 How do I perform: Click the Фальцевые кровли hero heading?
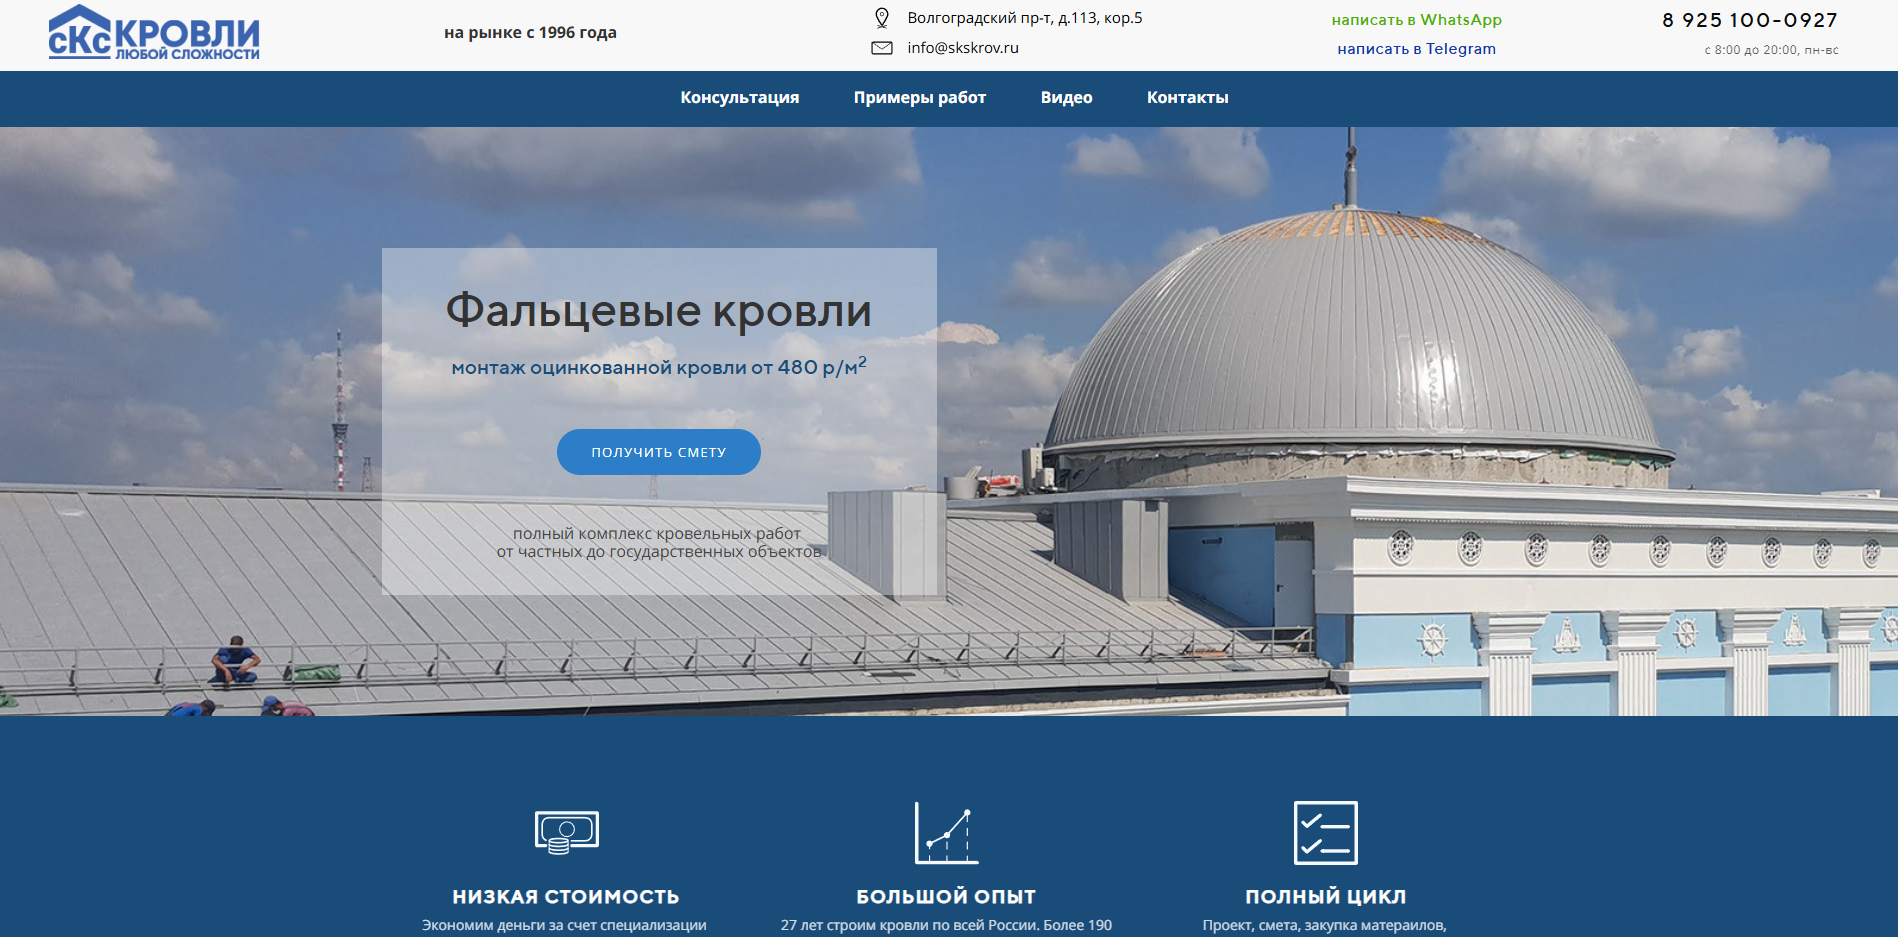pos(659,311)
